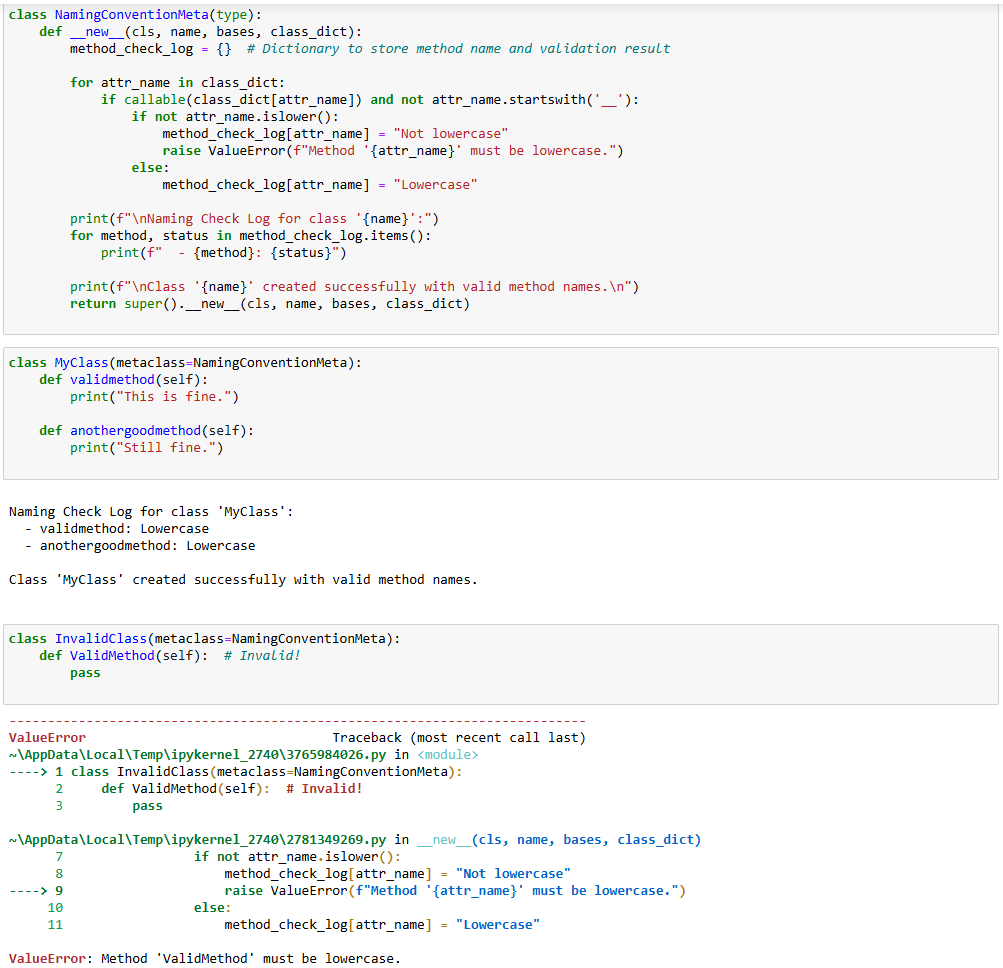Viewport: 1003px width, 968px height.
Task: Click output line '- anothergoodmethod: Lowercase'
Action: point(140,546)
